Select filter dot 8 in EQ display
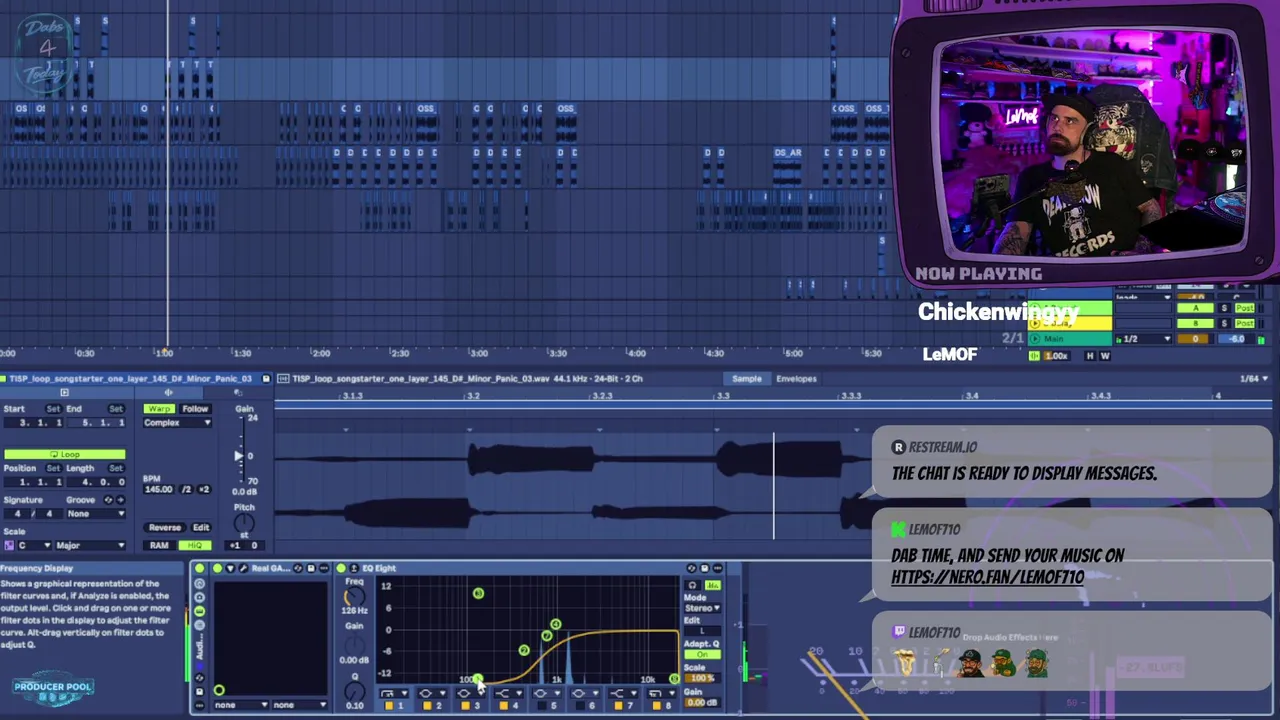Screen dimensions: 1280x720 (674, 678)
